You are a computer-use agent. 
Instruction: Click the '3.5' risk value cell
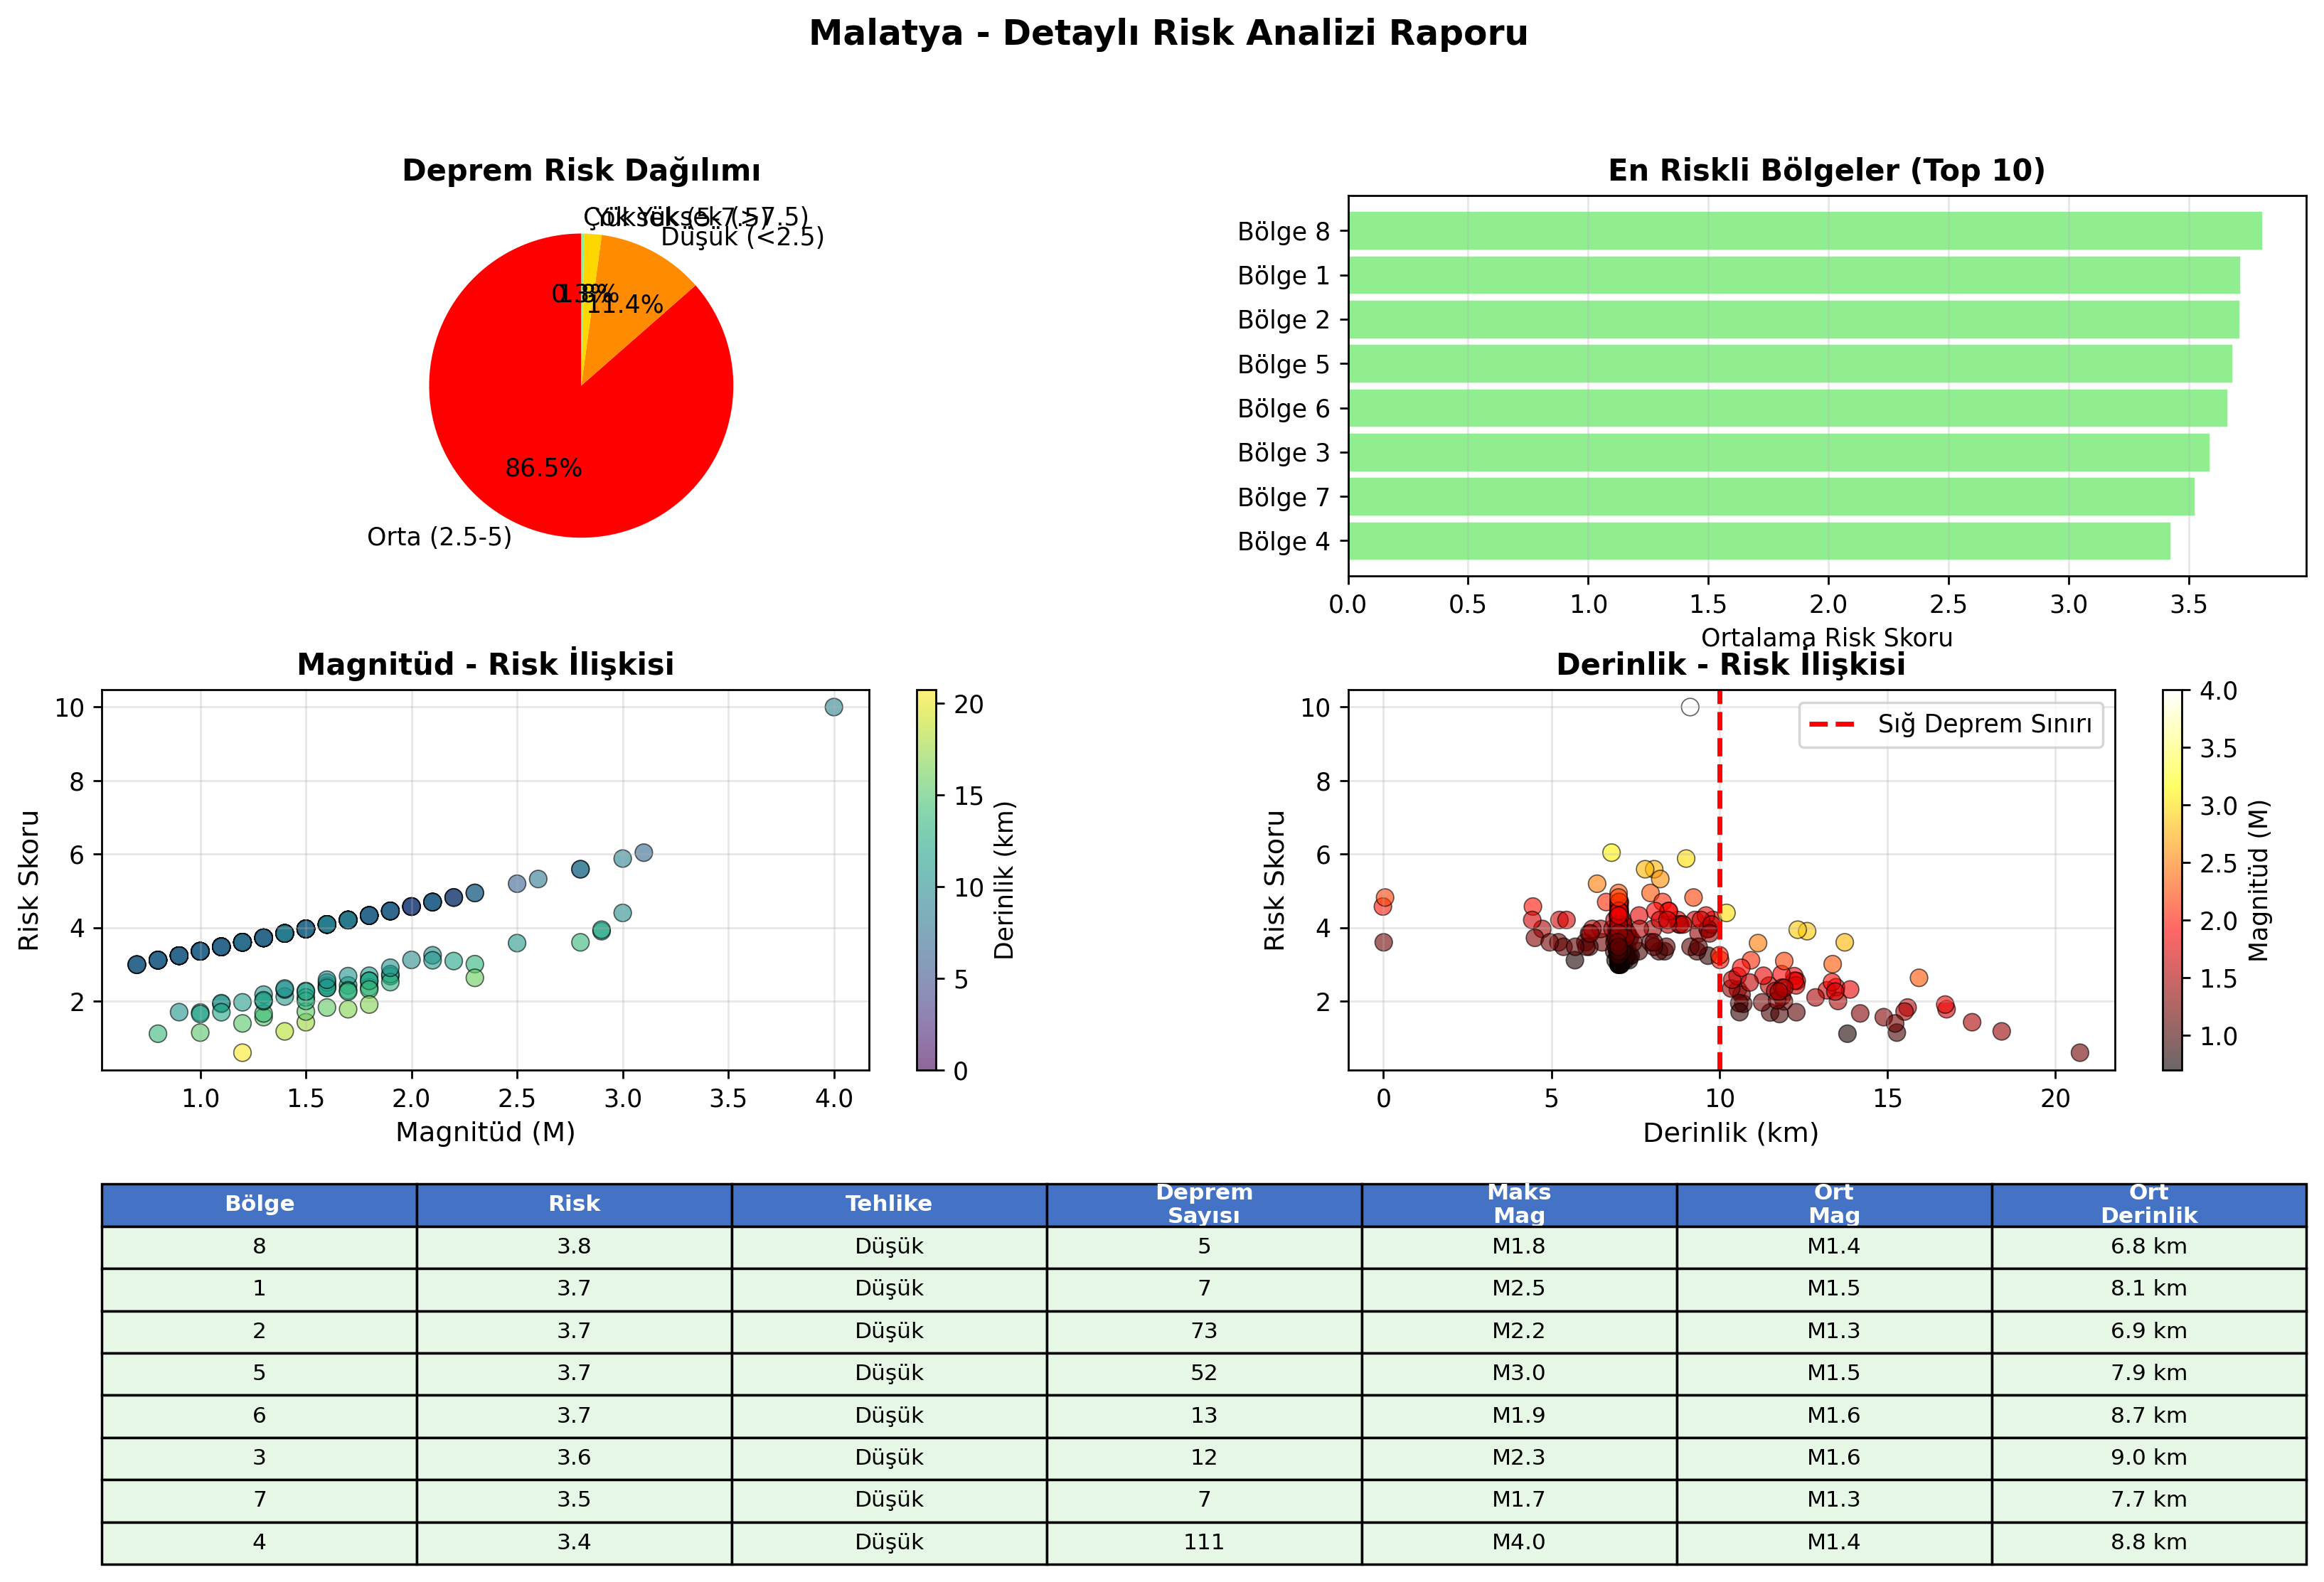pyautogui.click(x=574, y=1500)
